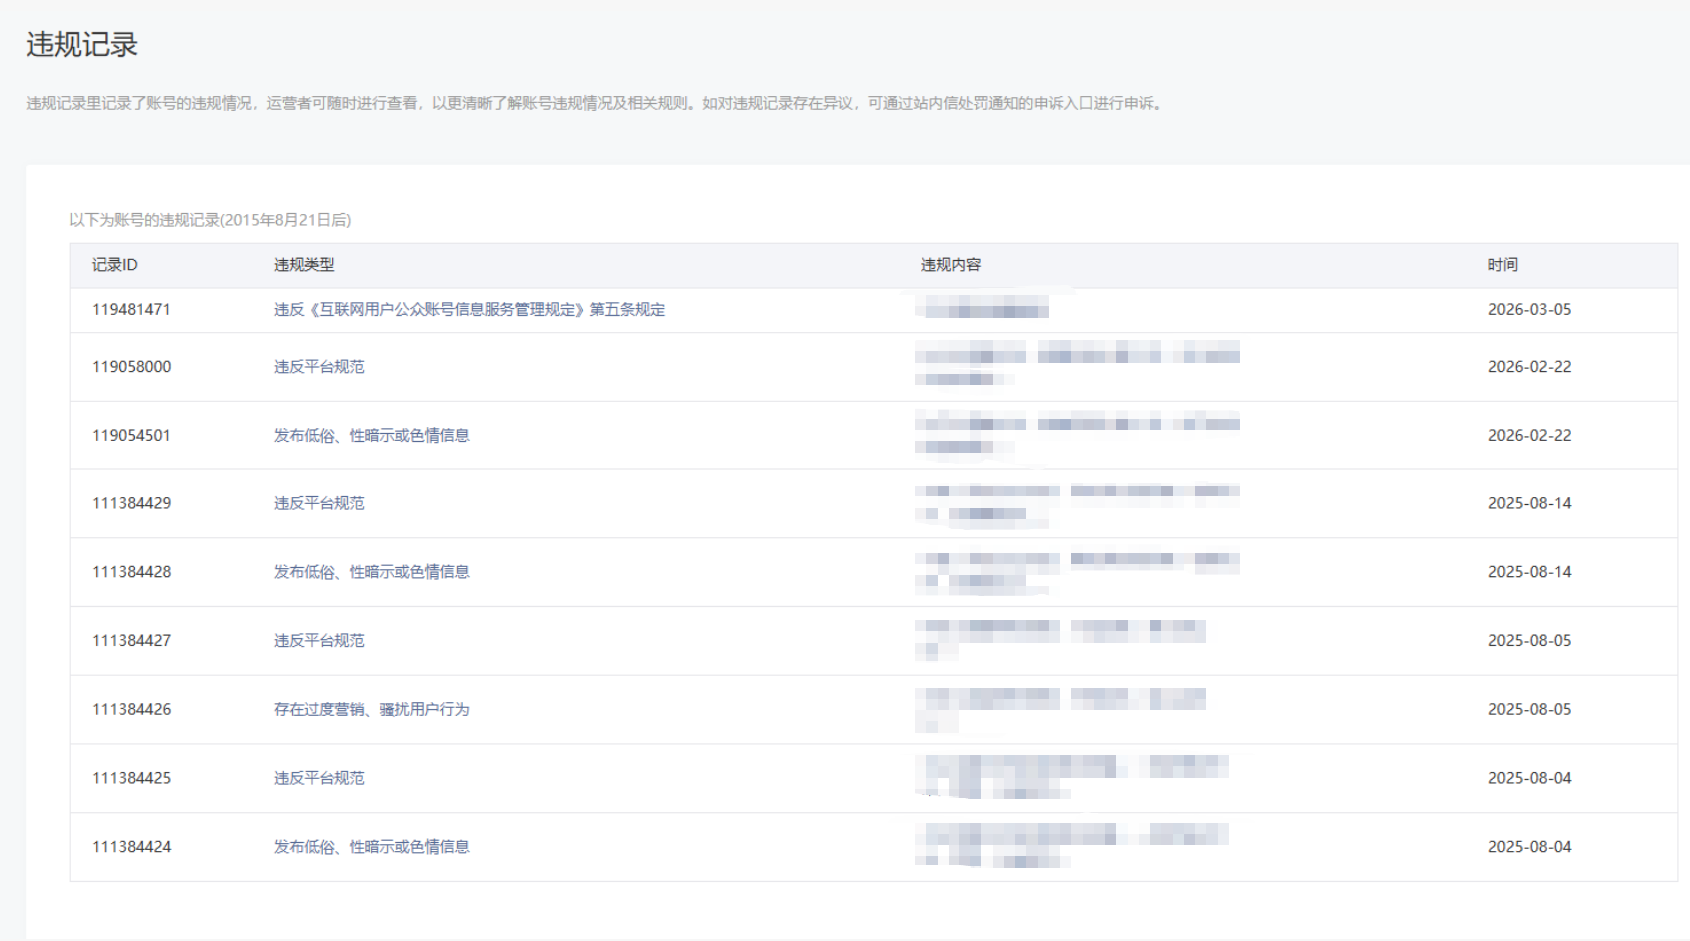Click the 违规内容 column header

point(950,265)
